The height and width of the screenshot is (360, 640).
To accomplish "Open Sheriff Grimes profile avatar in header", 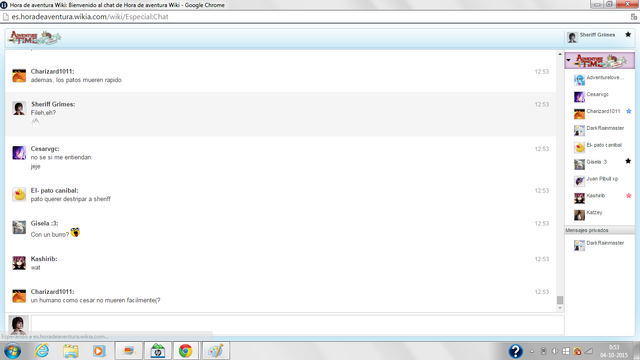I will 572,38.
